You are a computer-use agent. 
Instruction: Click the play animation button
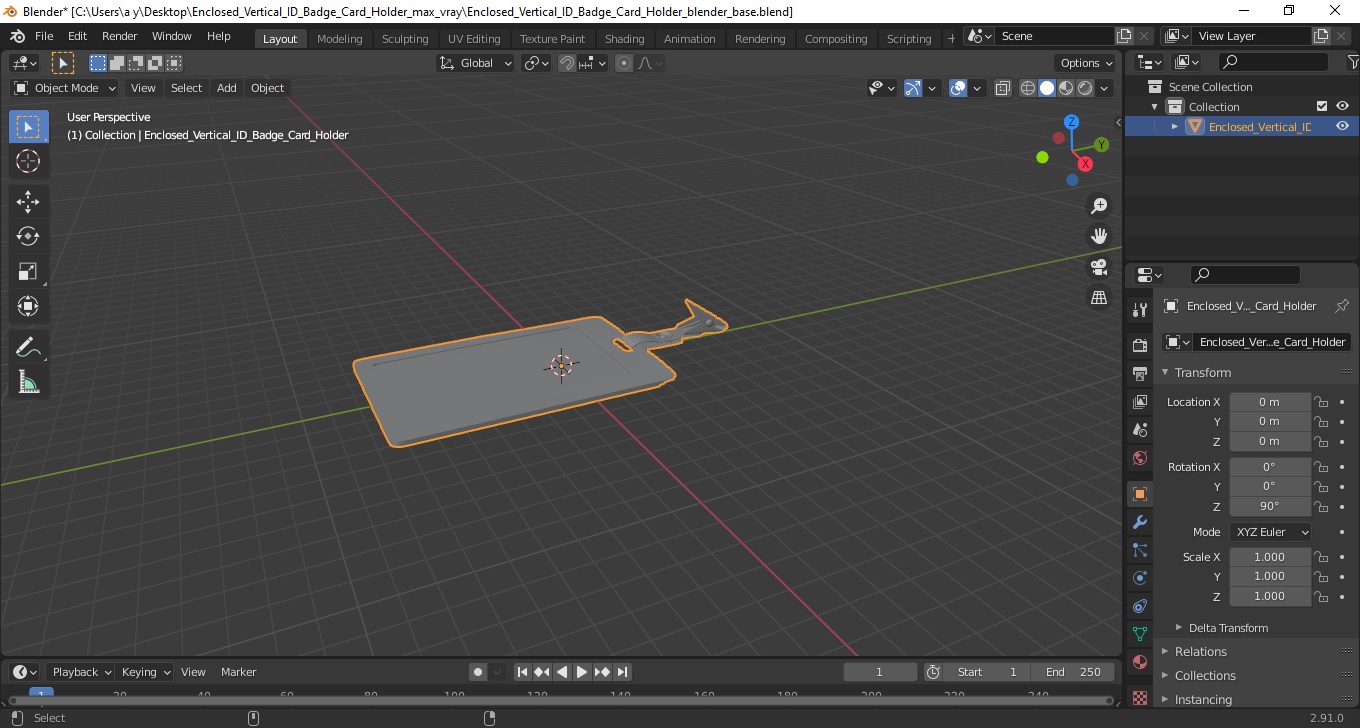coord(582,672)
